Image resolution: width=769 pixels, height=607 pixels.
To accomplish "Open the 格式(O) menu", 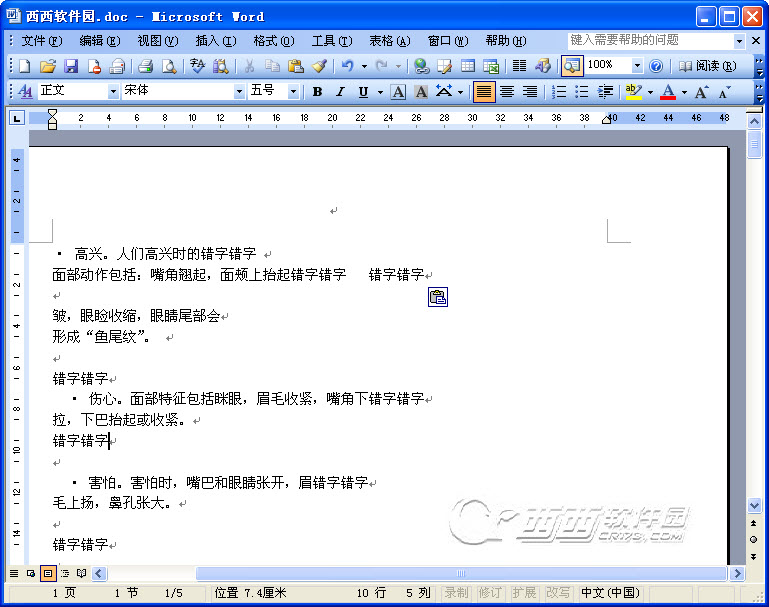I will coord(274,41).
